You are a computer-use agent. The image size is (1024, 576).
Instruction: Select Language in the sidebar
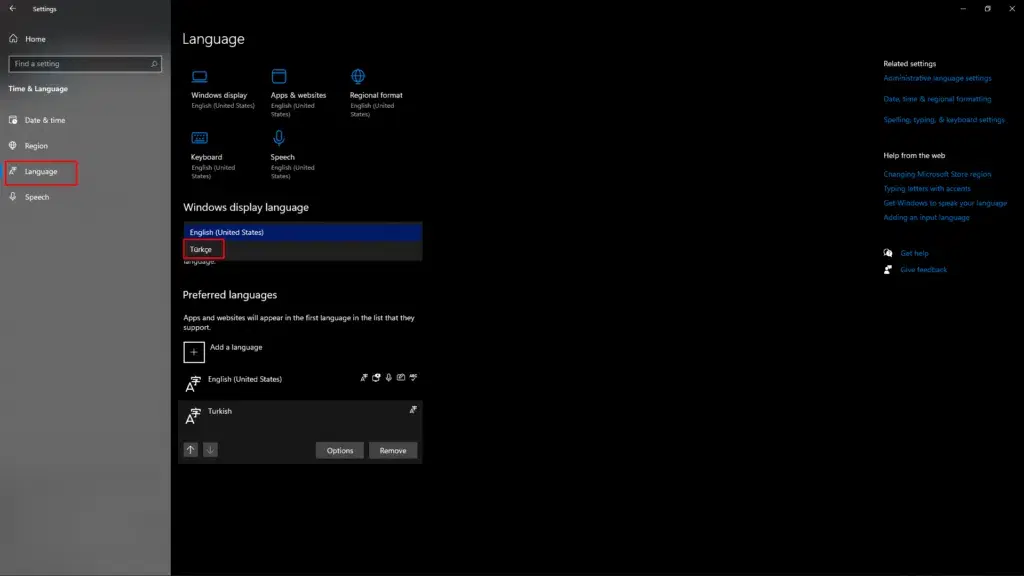(x=41, y=172)
